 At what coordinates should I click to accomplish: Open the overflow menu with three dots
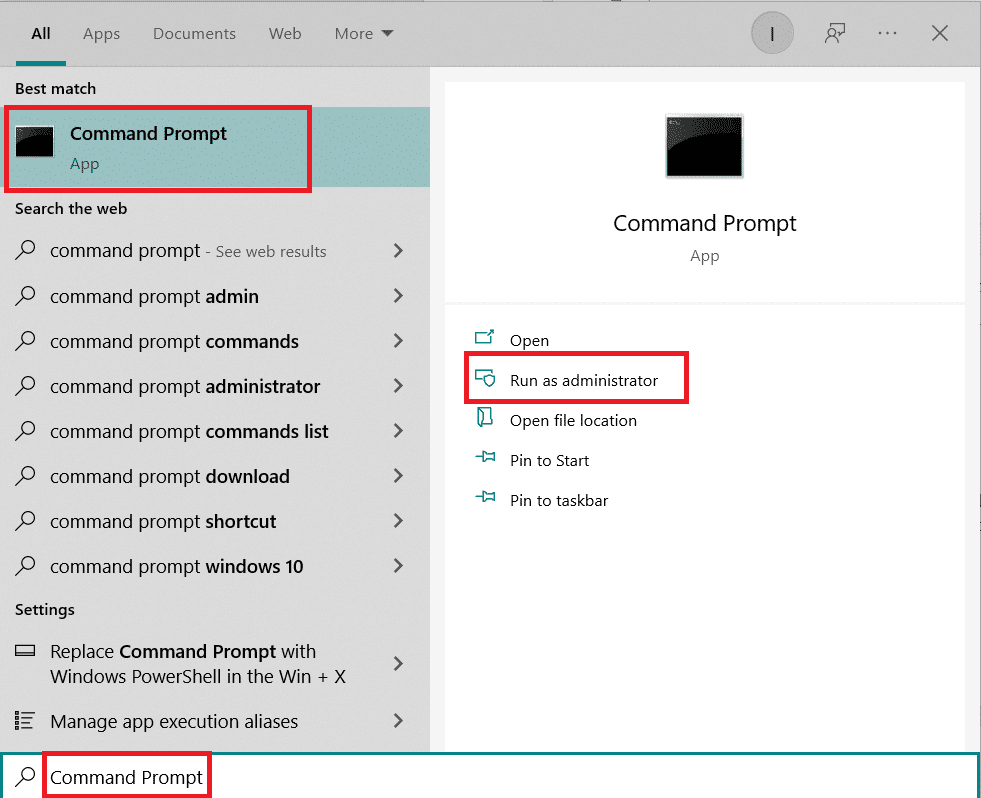[x=887, y=32]
